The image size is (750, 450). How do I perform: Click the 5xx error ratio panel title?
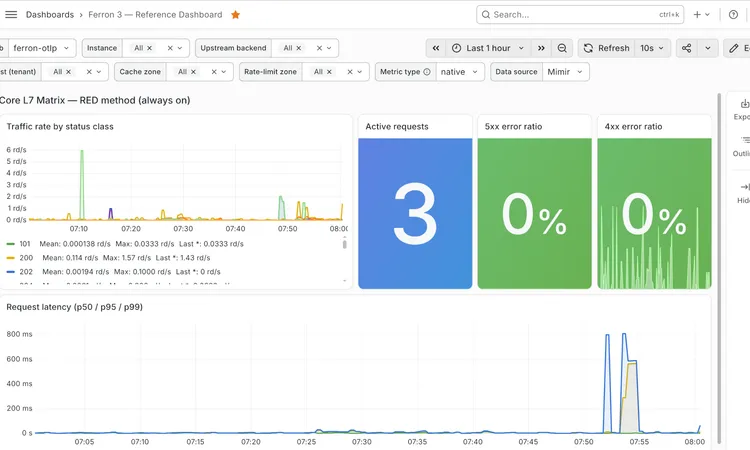point(513,127)
